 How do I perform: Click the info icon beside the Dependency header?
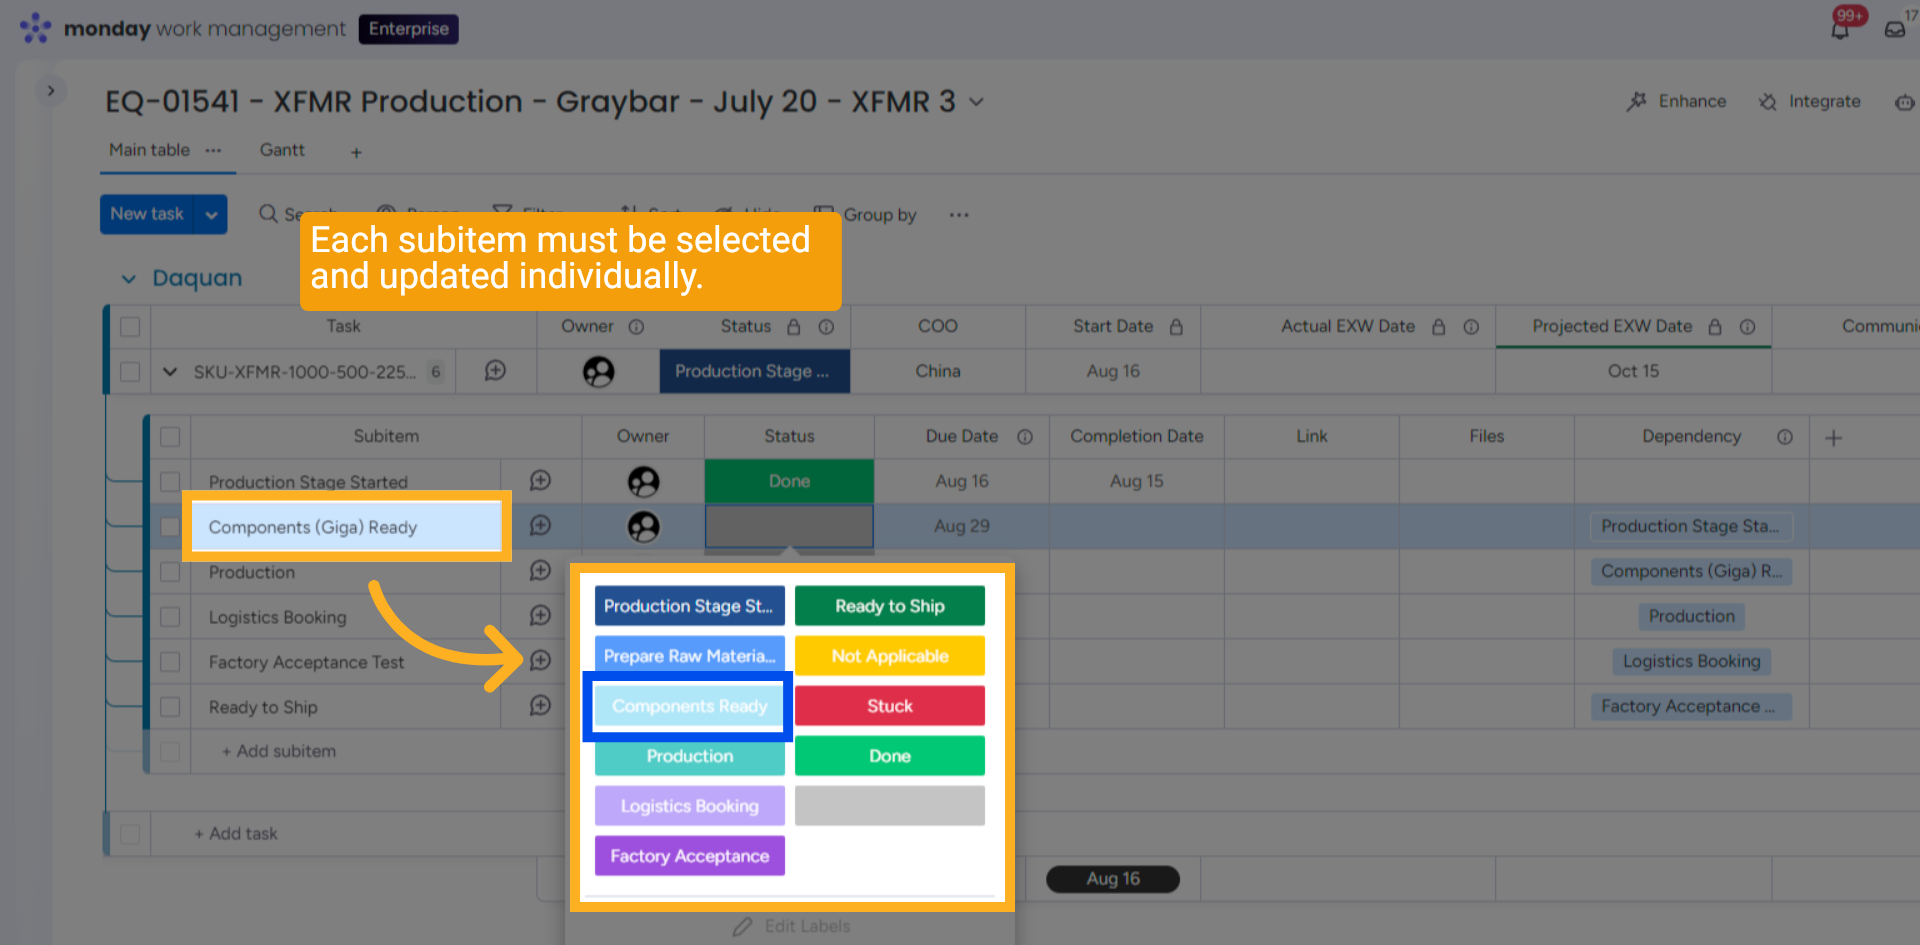pyautogui.click(x=1785, y=437)
